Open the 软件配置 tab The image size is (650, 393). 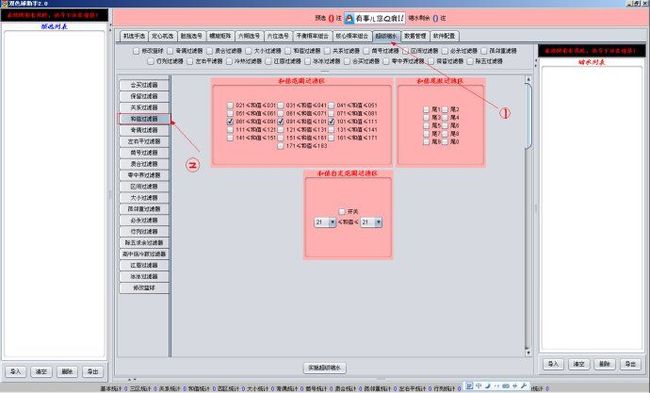coord(444,36)
